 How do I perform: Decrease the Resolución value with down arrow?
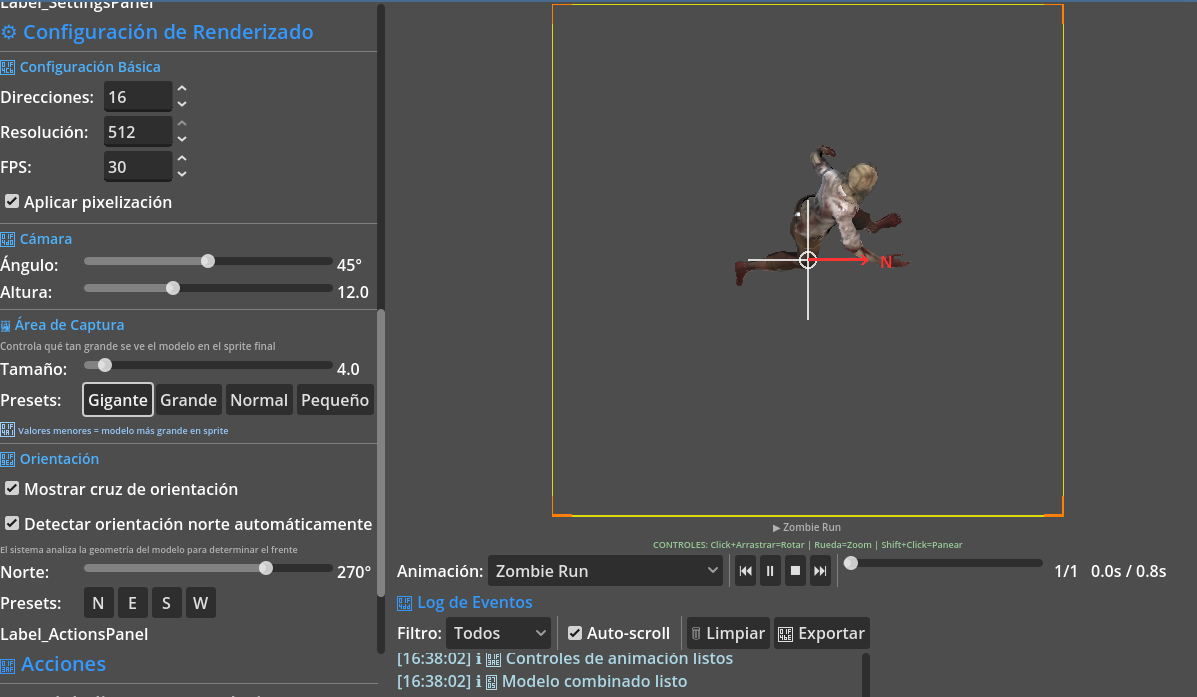click(182, 140)
